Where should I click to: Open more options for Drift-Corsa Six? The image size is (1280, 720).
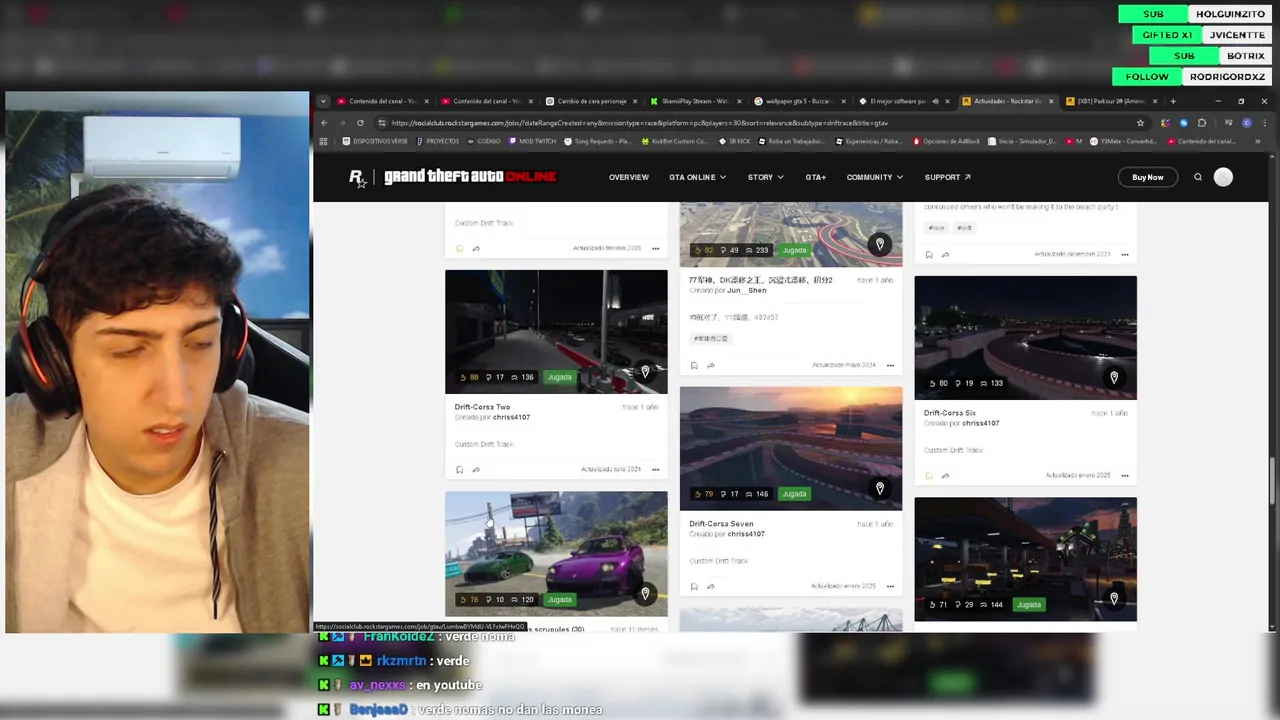coord(1125,475)
